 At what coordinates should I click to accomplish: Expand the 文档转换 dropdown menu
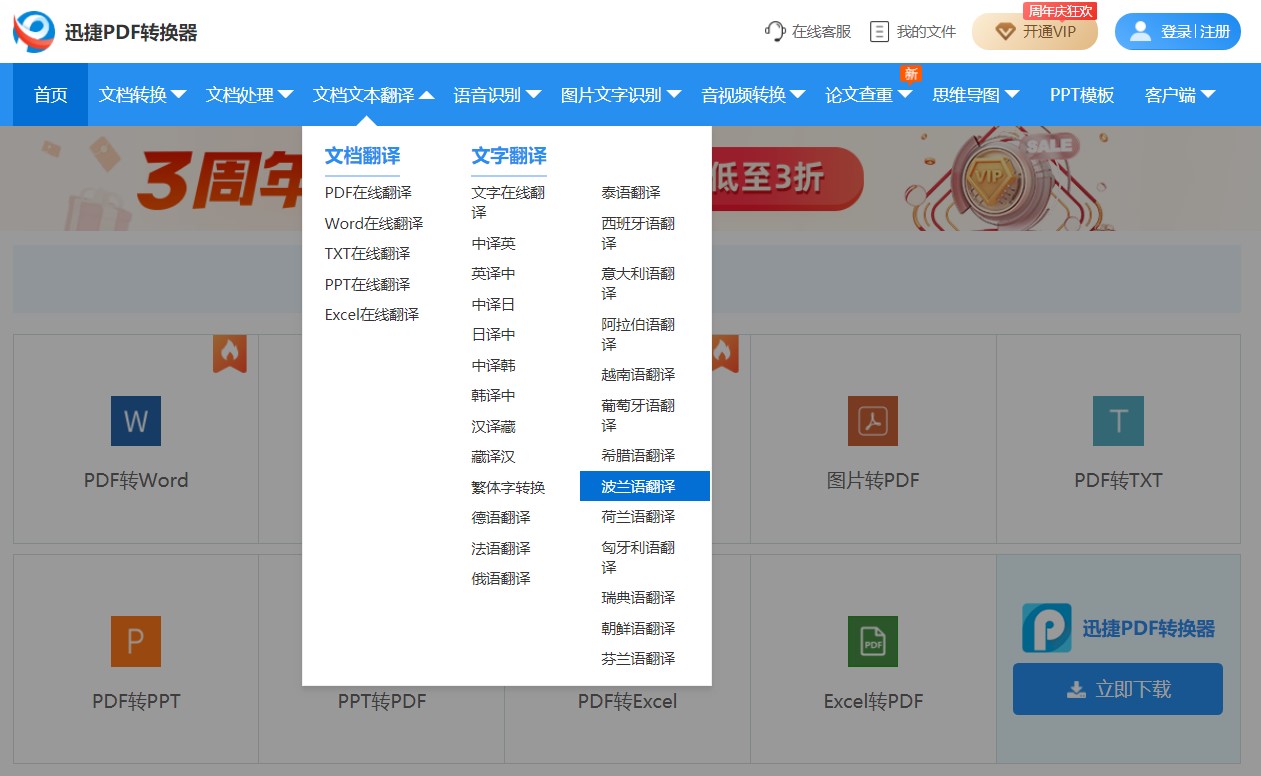[x=143, y=95]
